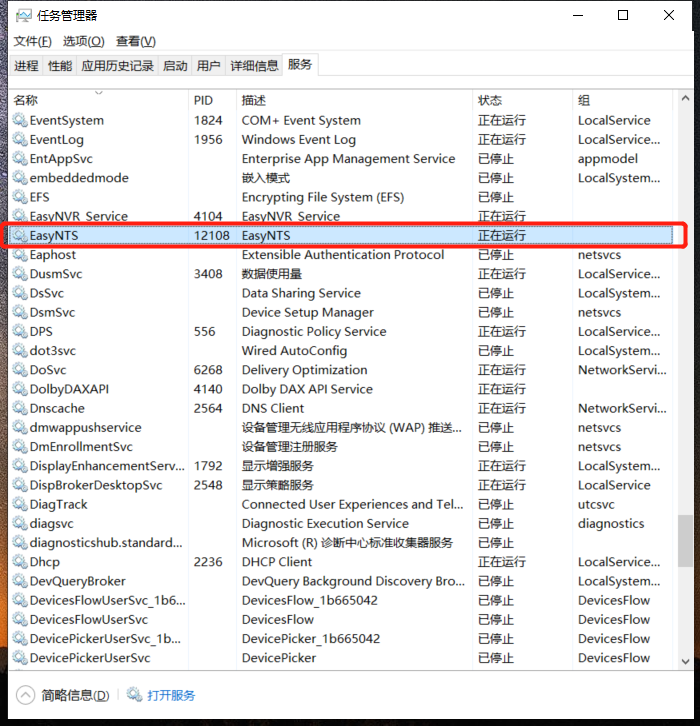Sort by the 状态 column header
Viewport: 700px width, 726px height.
522,100
